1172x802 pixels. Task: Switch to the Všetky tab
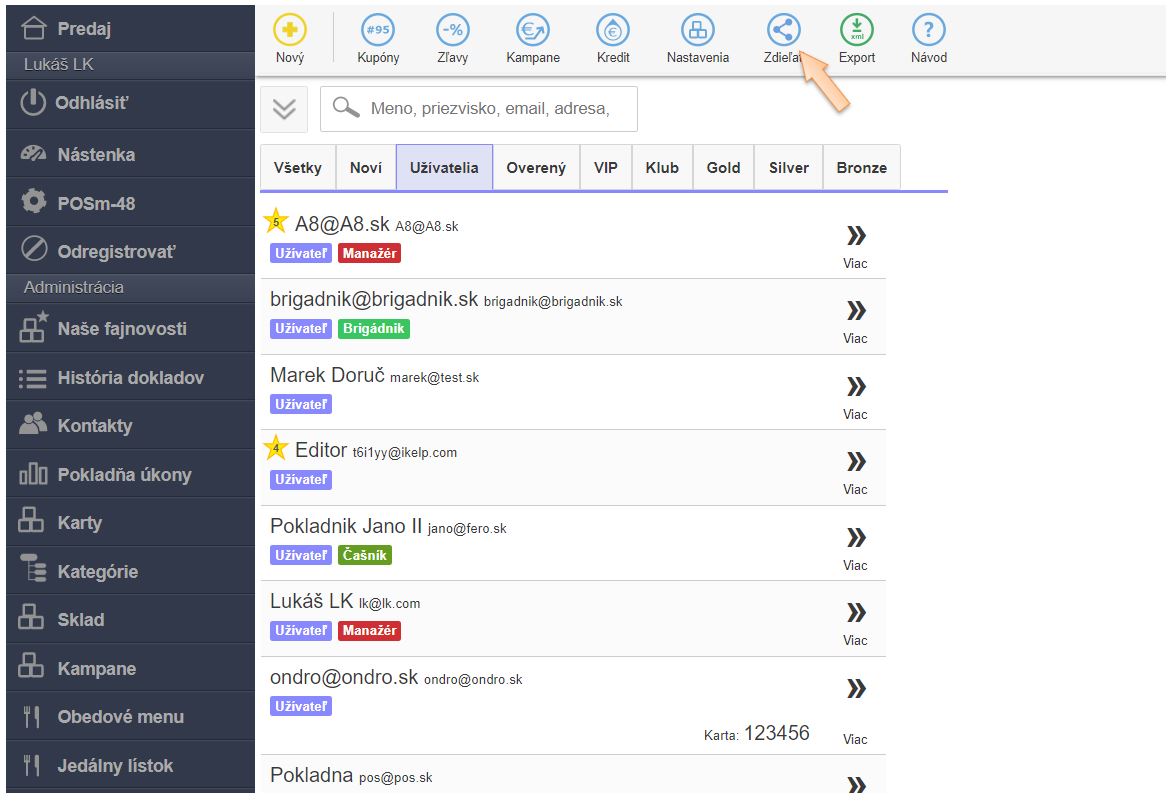point(298,168)
